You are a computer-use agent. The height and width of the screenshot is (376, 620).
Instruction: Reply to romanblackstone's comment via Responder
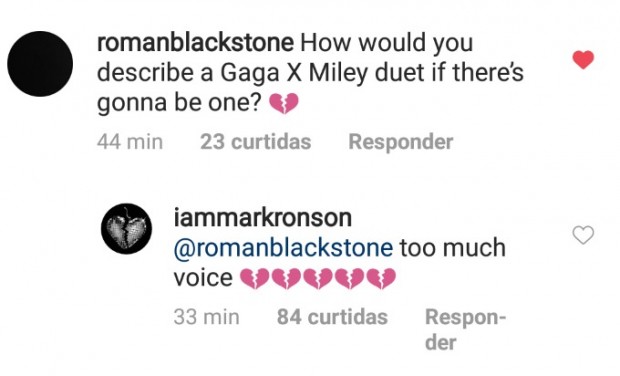[401, 142]
